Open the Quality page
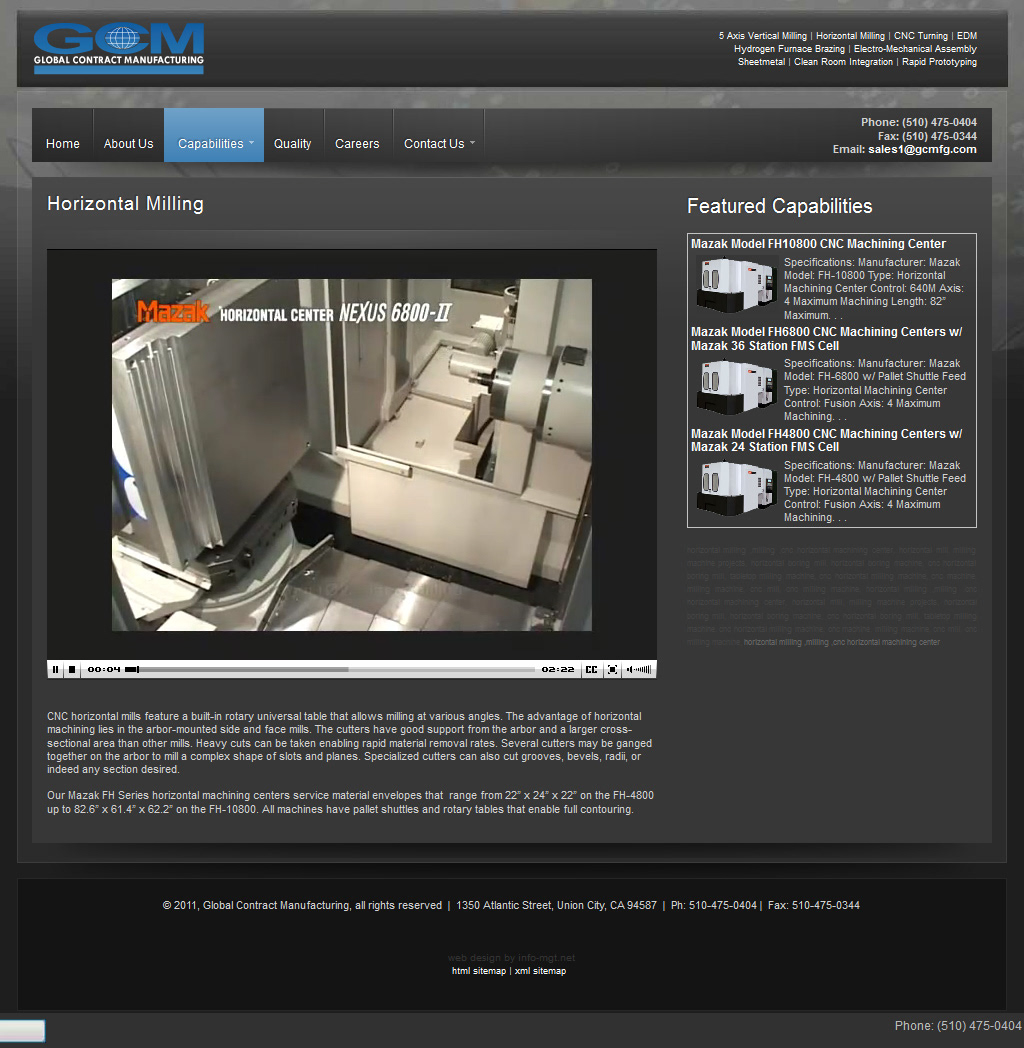Image resolution: width=1024 pixels, height=1048 pixels. pyautogui.click(x=293, y=144)
